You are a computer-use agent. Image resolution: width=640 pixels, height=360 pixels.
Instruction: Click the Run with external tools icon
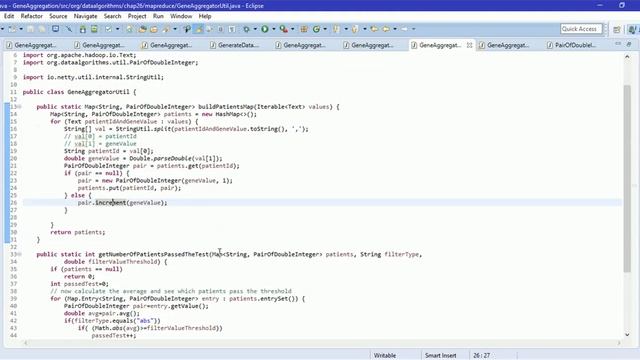coord(283,29)
